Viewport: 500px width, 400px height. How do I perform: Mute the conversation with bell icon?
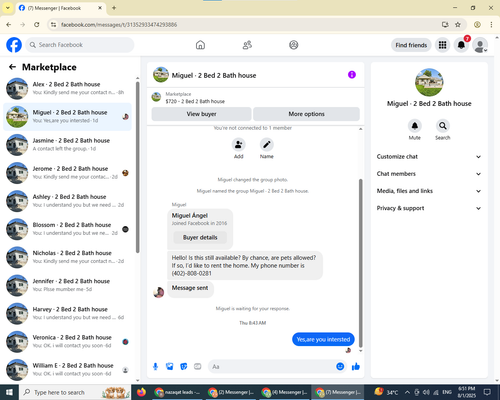coord(415,126)
